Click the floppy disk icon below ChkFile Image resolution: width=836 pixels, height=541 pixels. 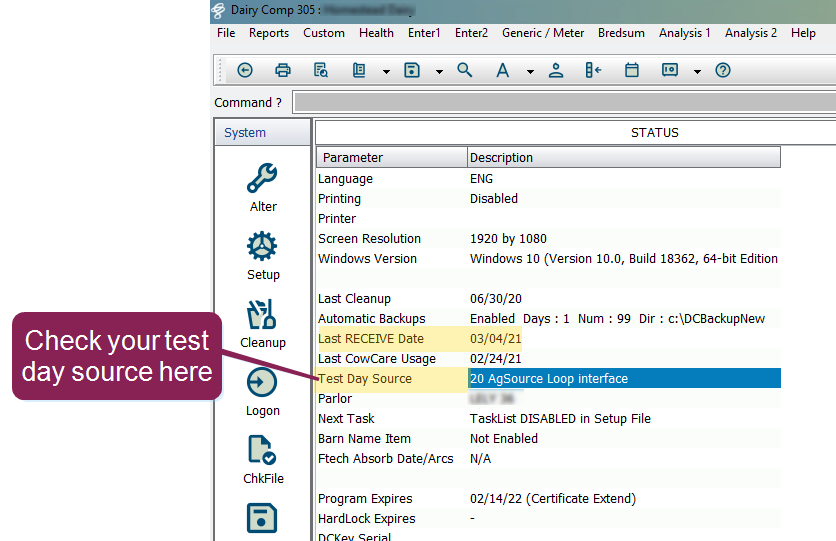[x=262, y=518]
